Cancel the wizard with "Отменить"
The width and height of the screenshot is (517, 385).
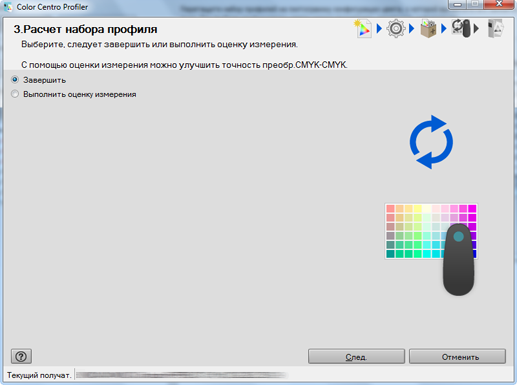[x=457, y=357]
